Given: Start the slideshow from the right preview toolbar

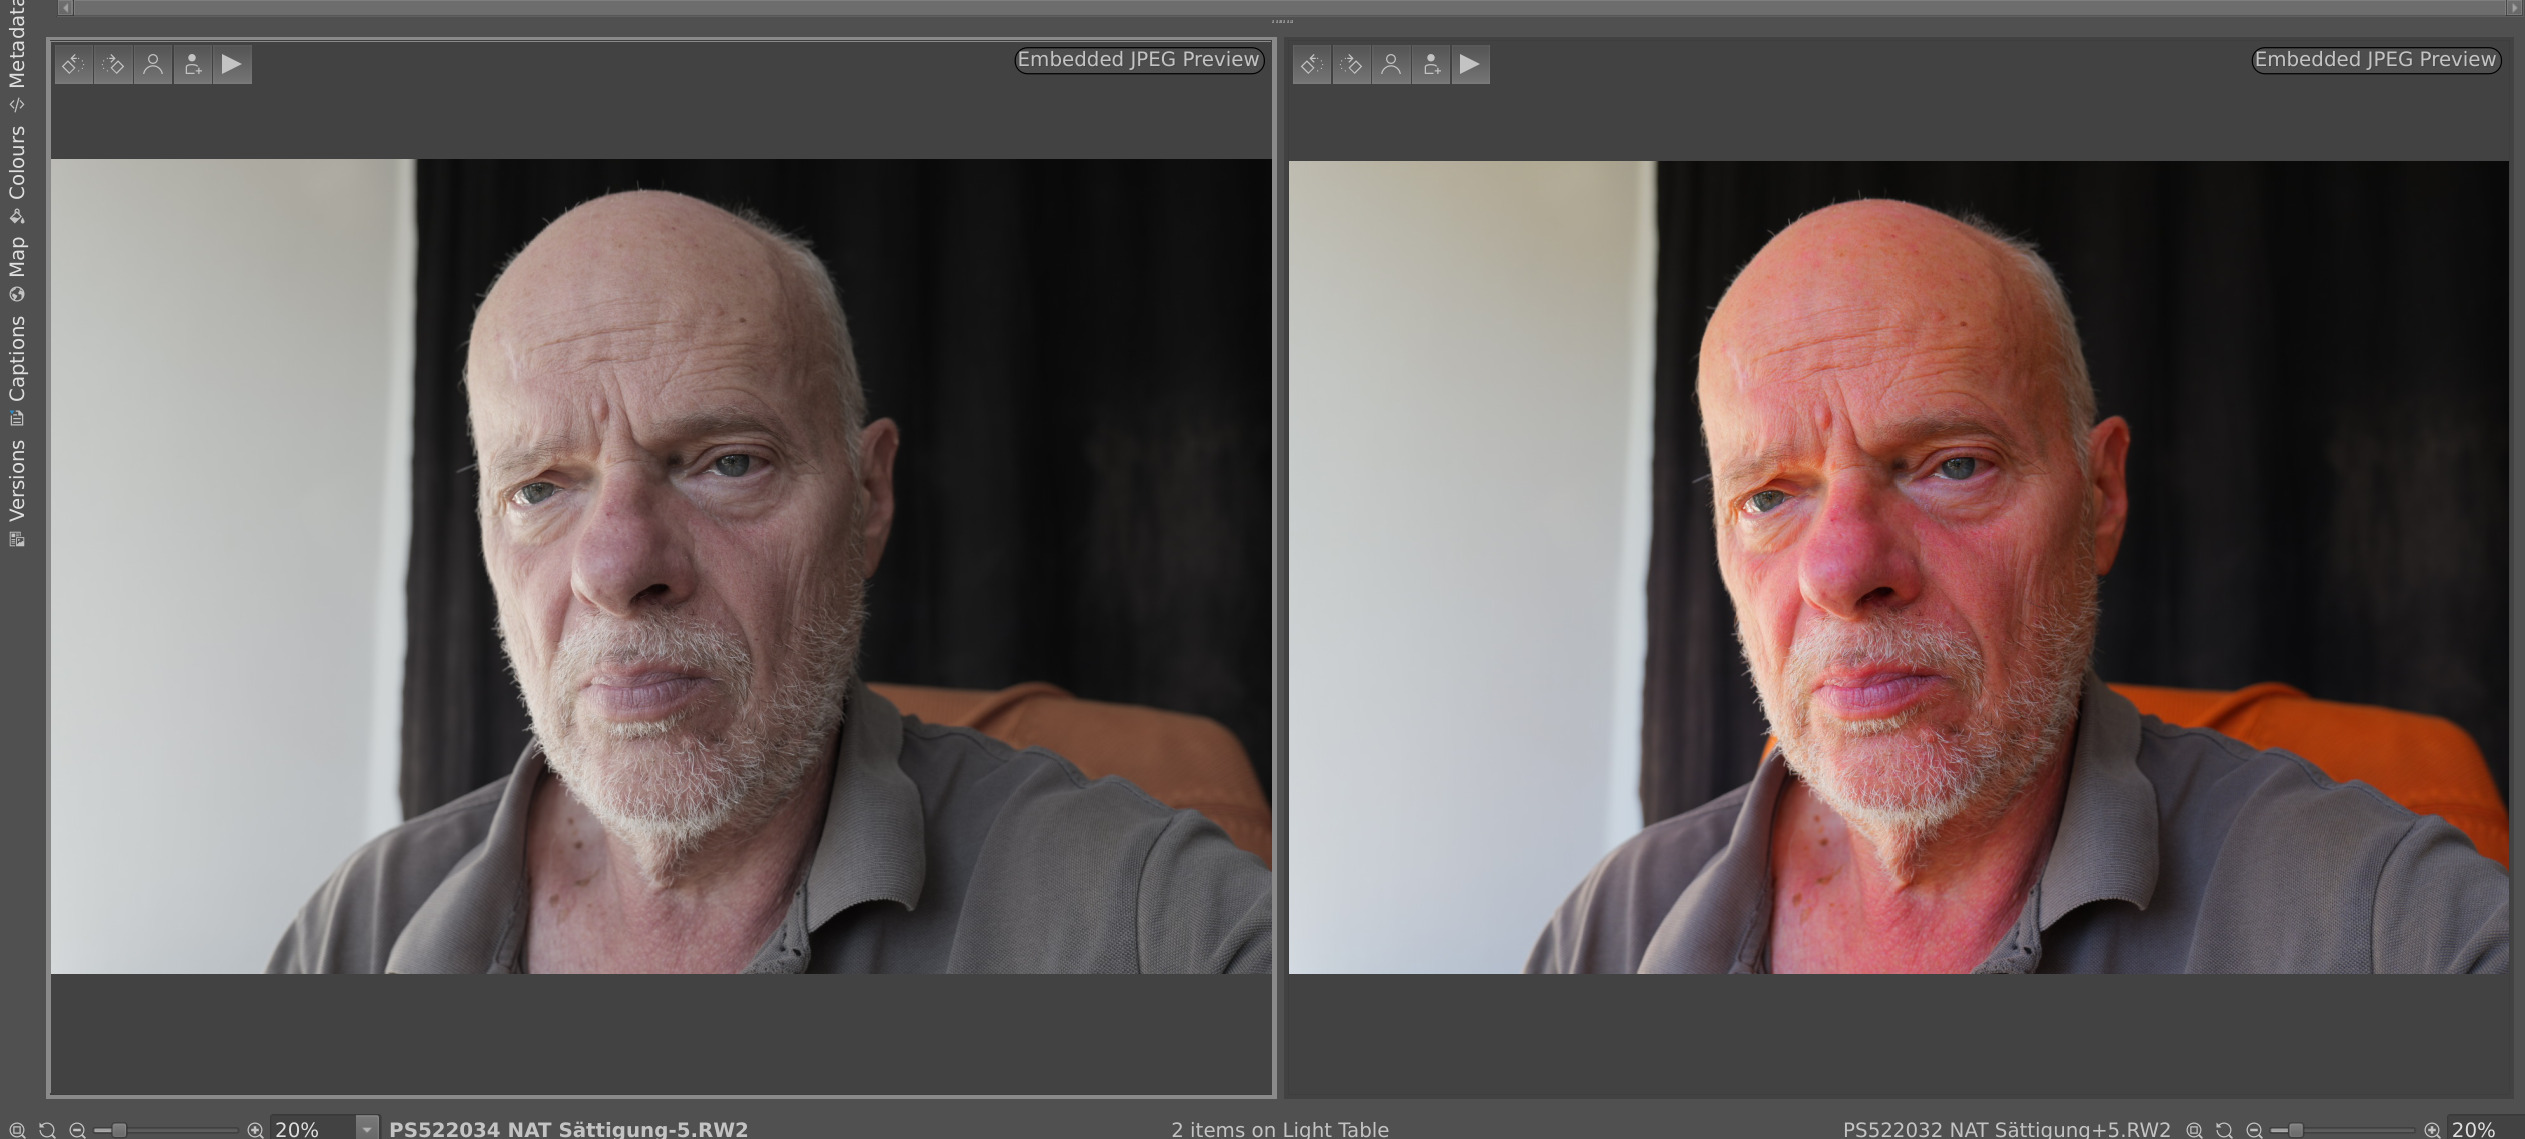Looking at the screenshot, I should pyautogui.click(x=1470, y=65).
